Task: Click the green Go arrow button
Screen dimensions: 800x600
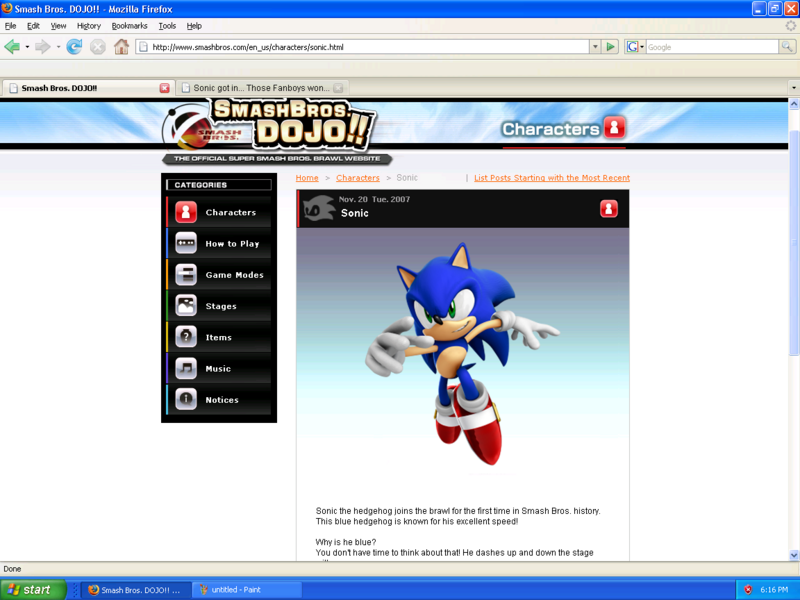Action: [610, 47]
